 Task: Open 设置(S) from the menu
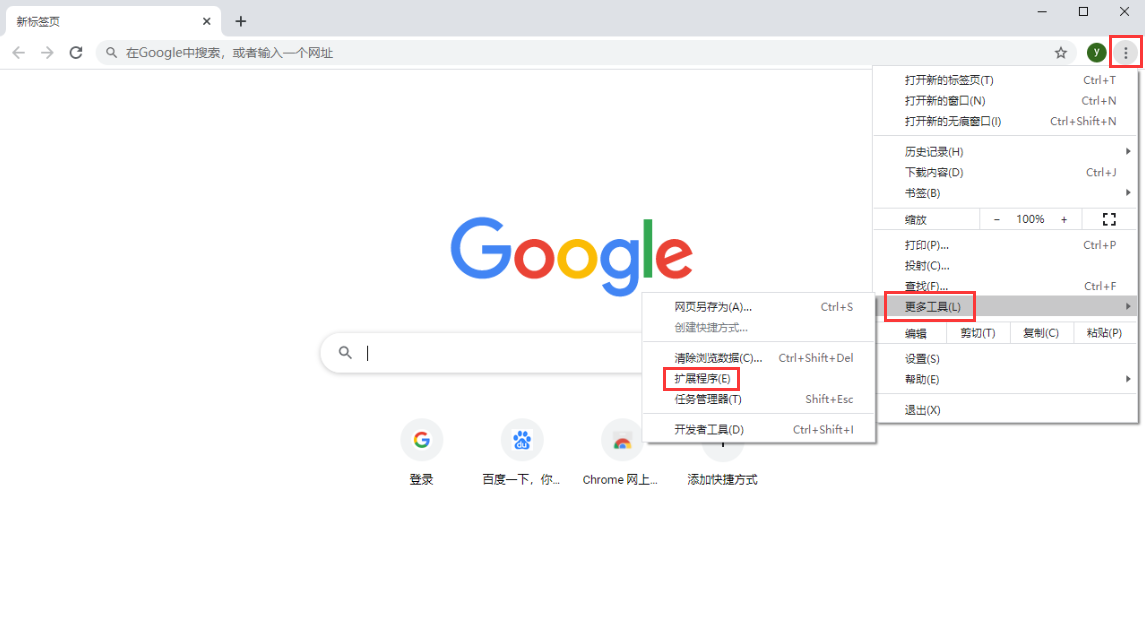(1006, 359)
